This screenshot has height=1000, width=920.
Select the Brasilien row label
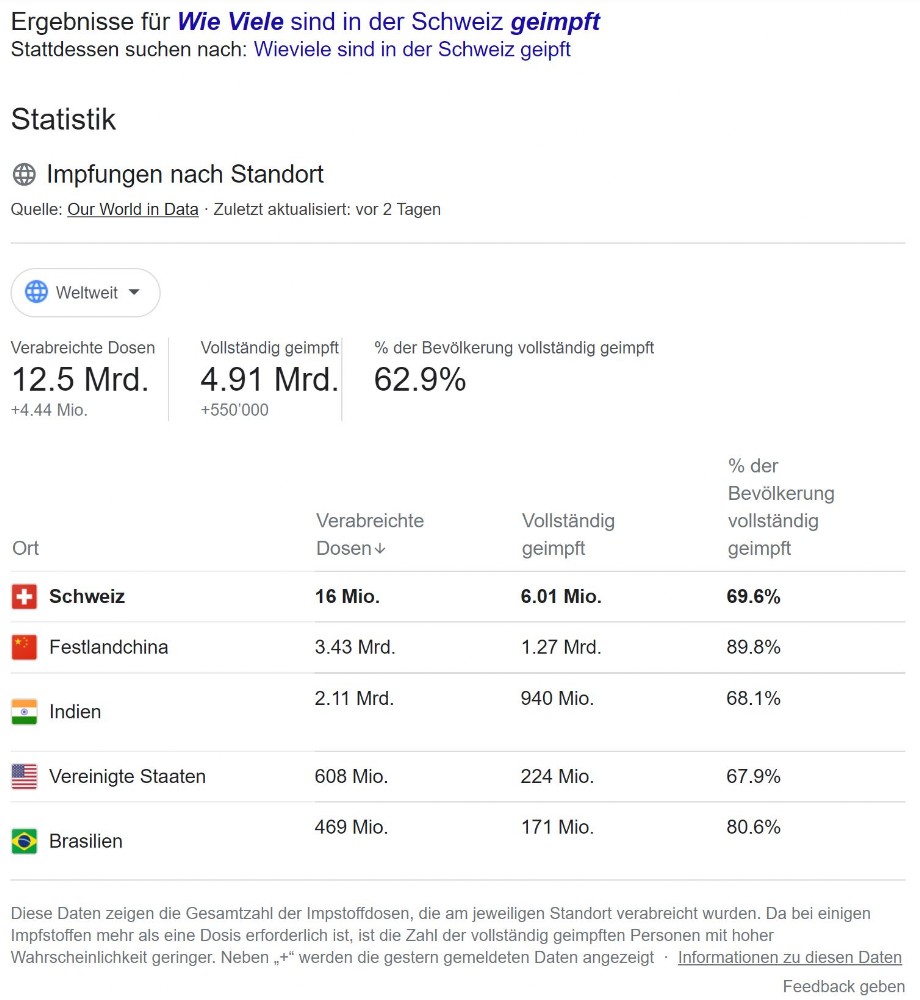86,841
